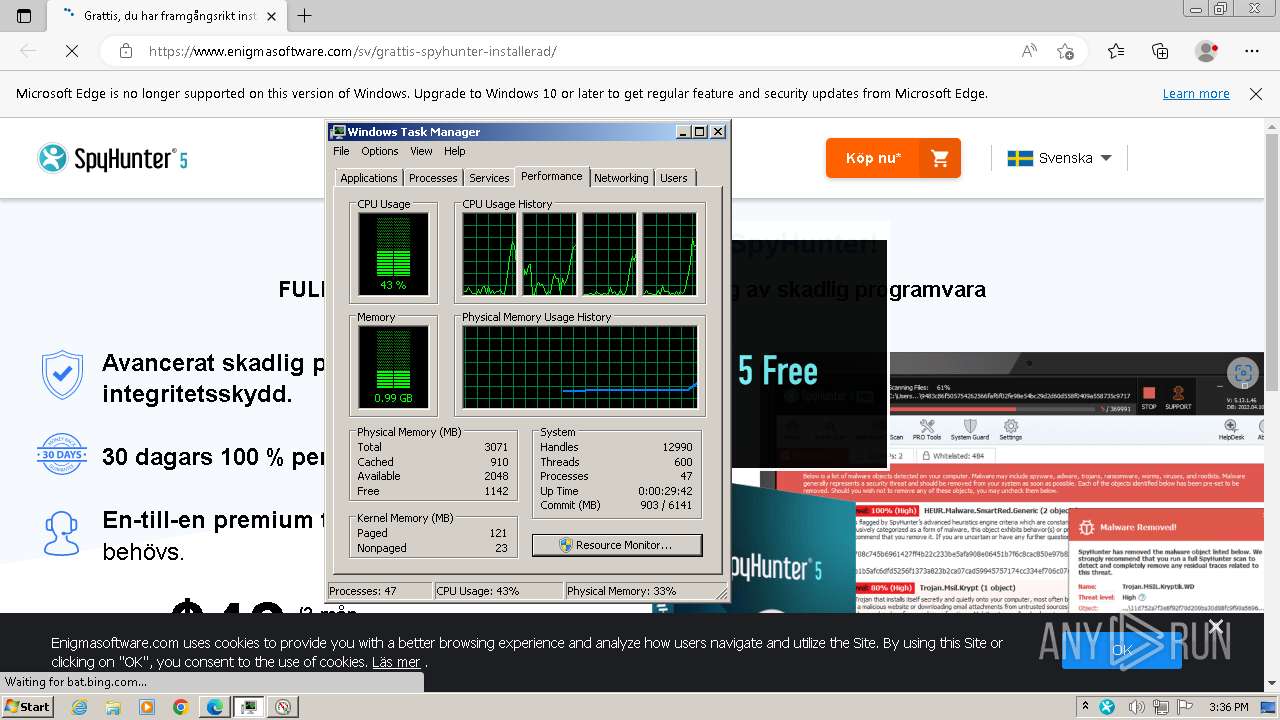Follow the Learn more link

[x=1196, y=94]
